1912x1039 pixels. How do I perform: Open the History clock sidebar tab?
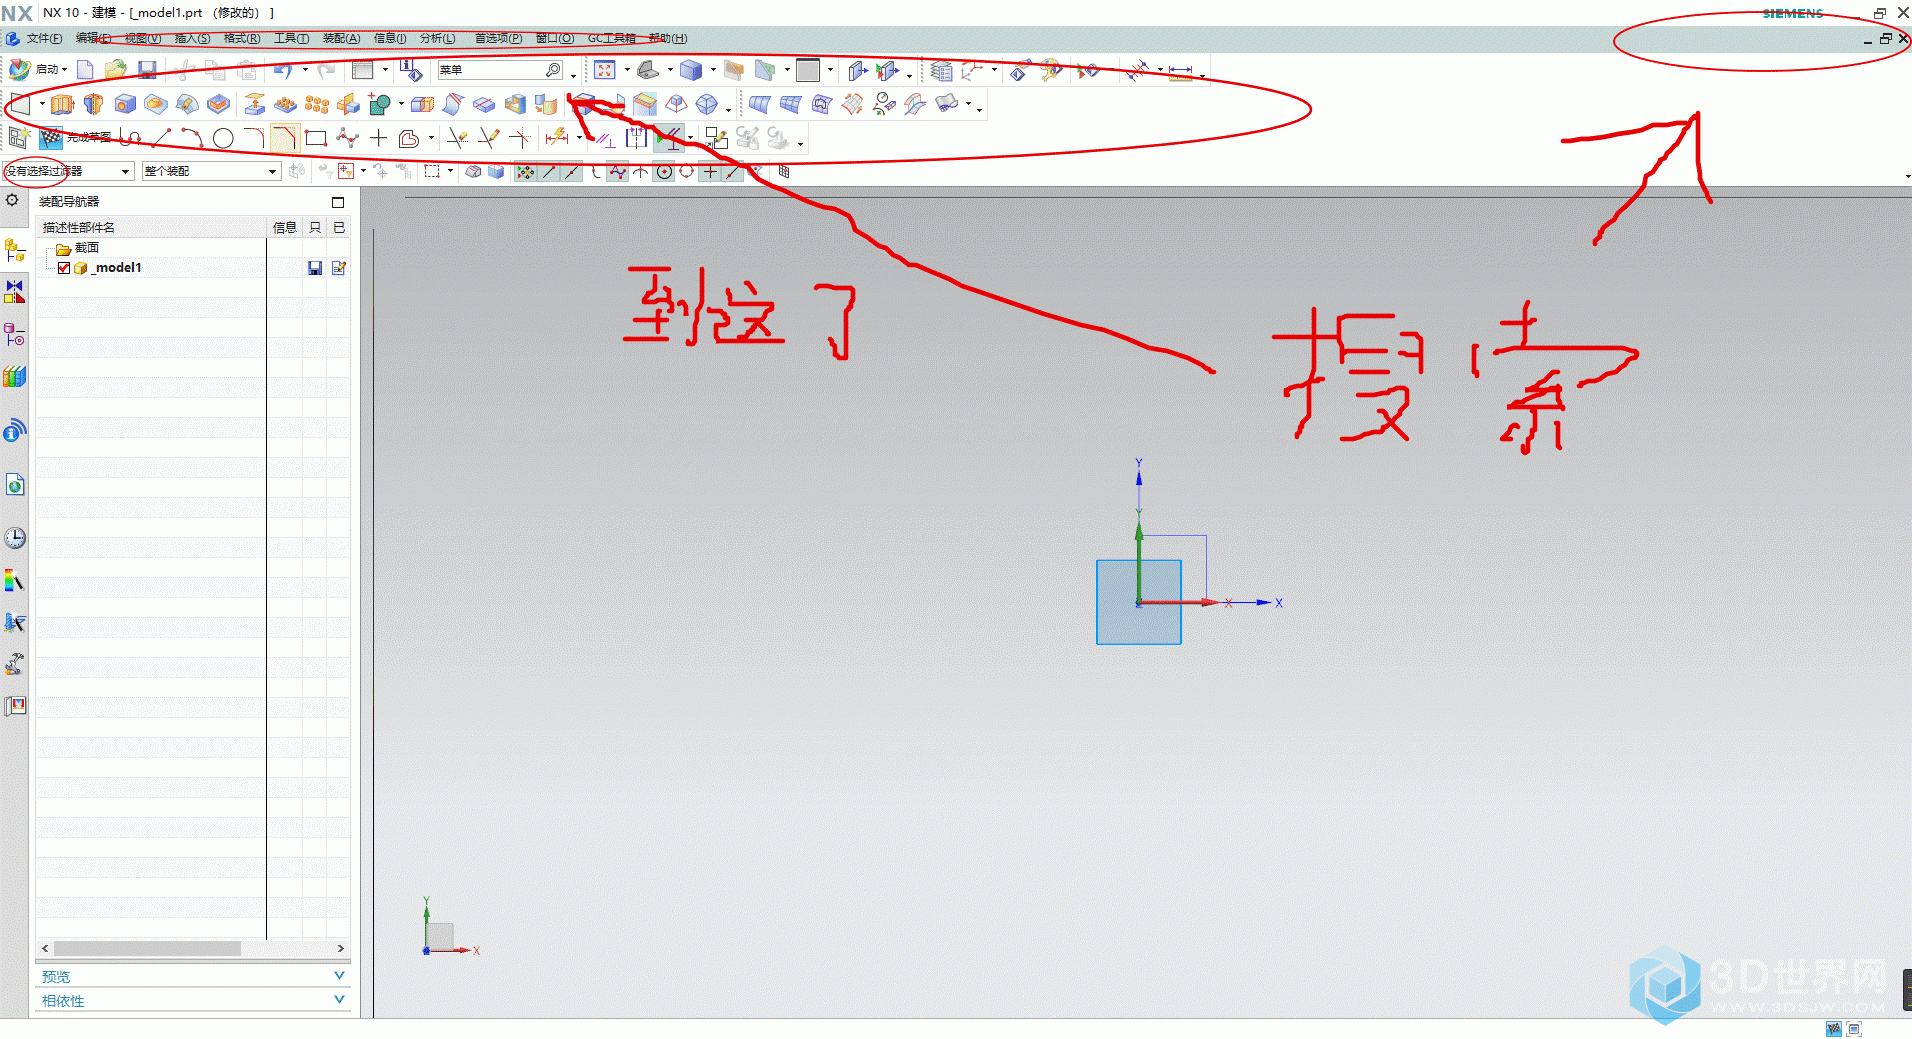pos(15,538)
